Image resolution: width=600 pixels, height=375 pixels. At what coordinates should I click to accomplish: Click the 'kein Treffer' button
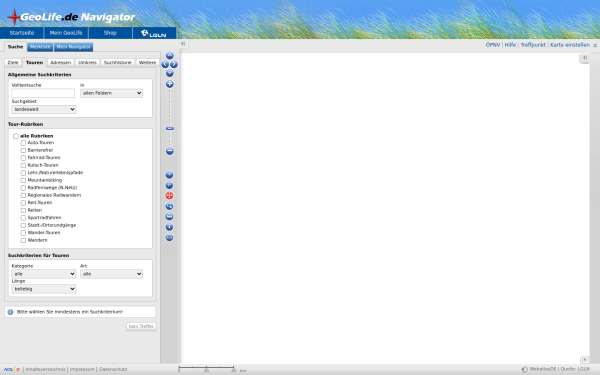point(141,326)
